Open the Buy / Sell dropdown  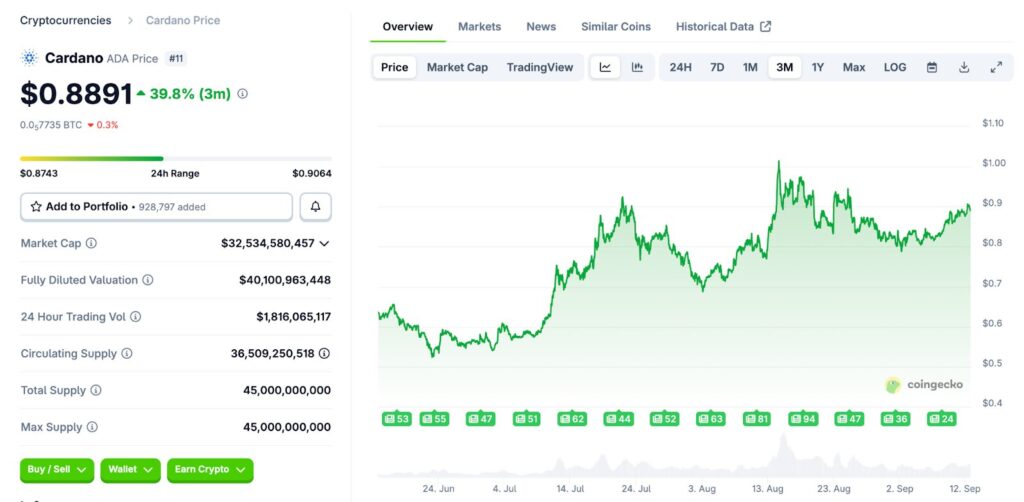click(x=57, y=469)
